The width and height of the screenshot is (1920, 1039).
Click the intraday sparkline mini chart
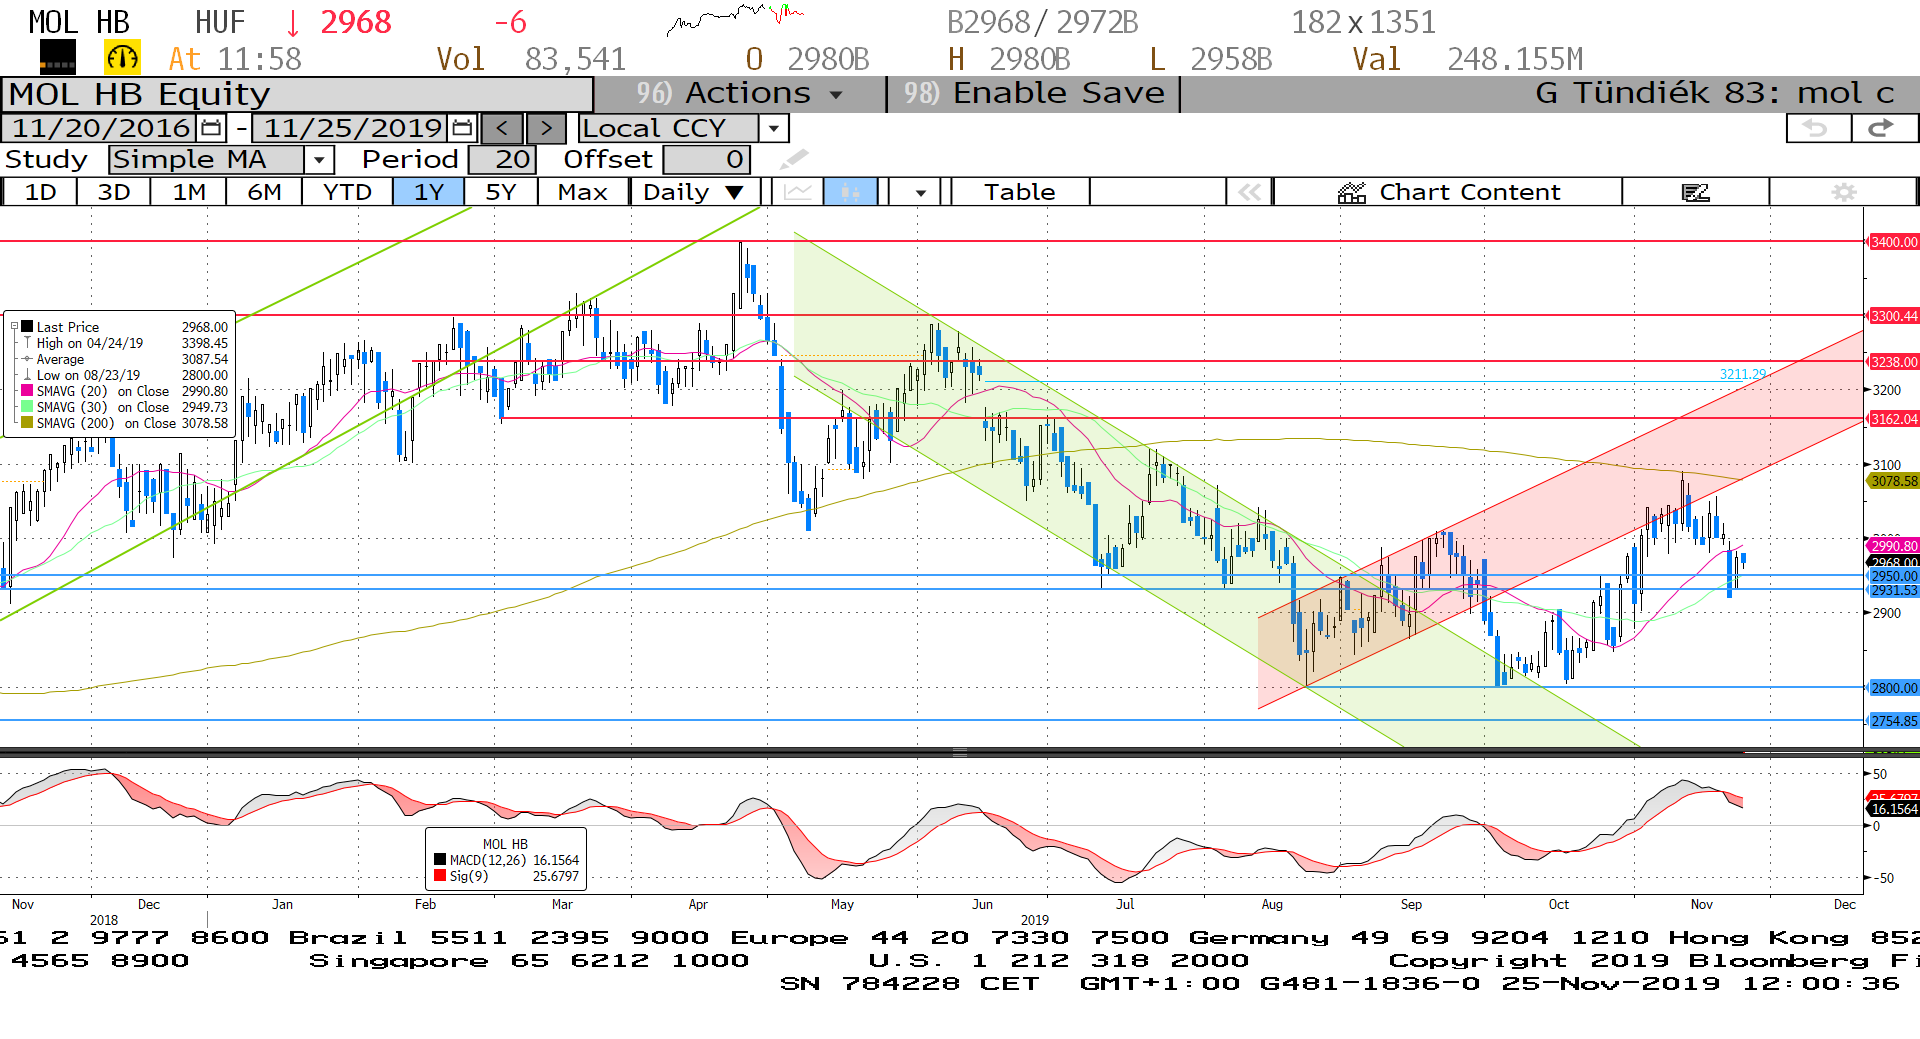pyautogui.click(x=735, y=19)
